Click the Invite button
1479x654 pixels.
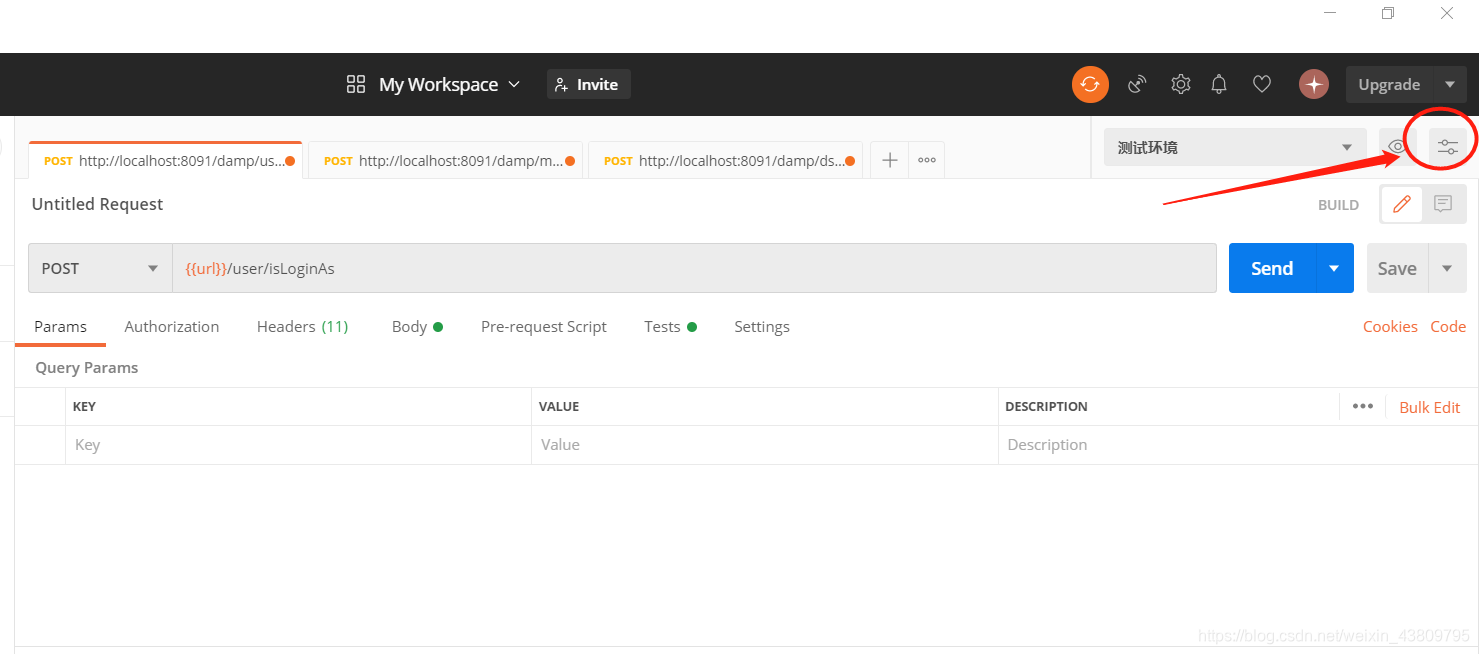pos(588,85)
